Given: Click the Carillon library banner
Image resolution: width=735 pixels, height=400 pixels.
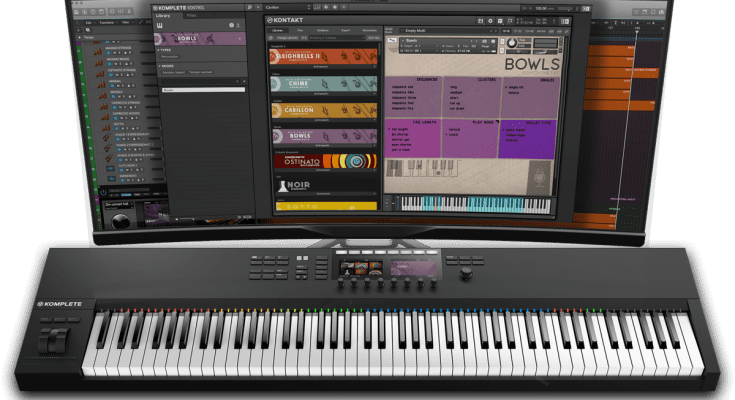Looking at the screenshot, I should [x=323, y=109].
